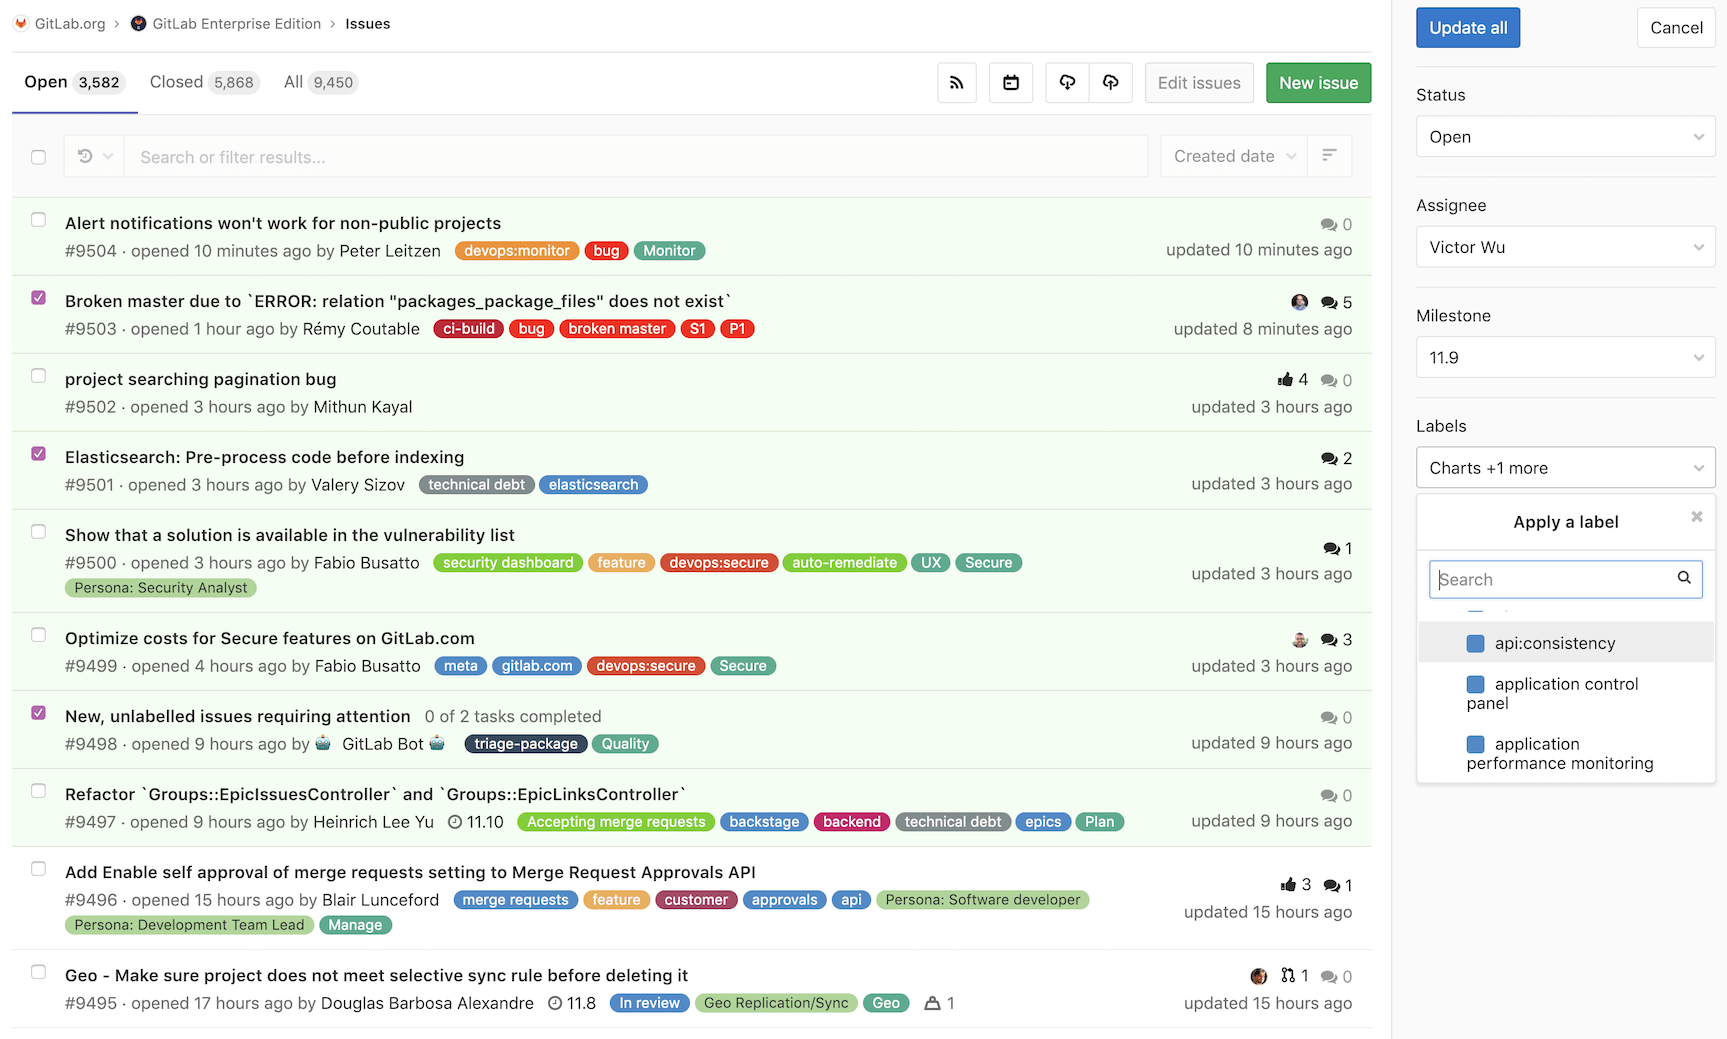Click assignee avatar on issue #9495

1259,976
